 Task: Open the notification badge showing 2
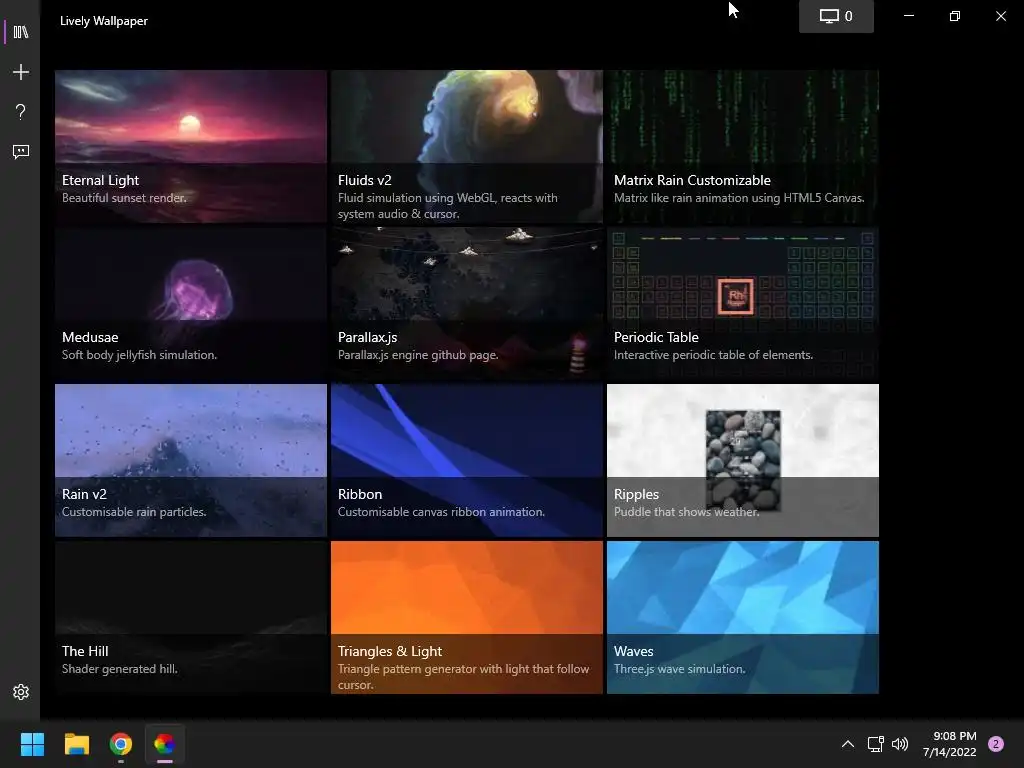pyautogui.click(x=996, y=744)
